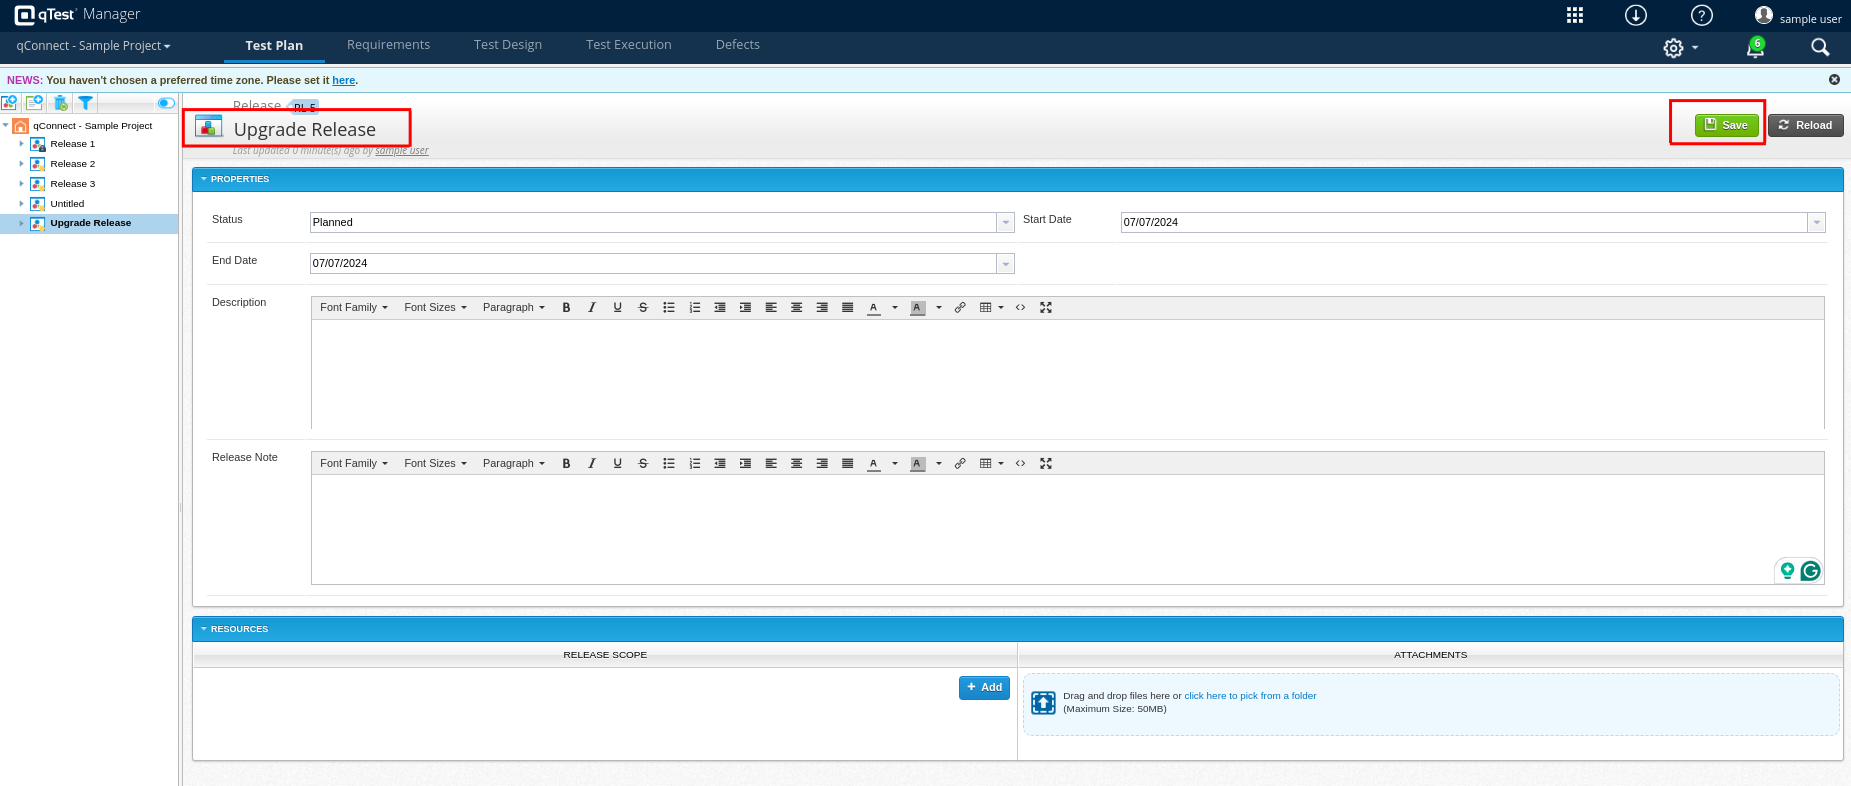Screen dimensions: 1851x786
Task: Open the Defects tab
Action: coord(737,45)
